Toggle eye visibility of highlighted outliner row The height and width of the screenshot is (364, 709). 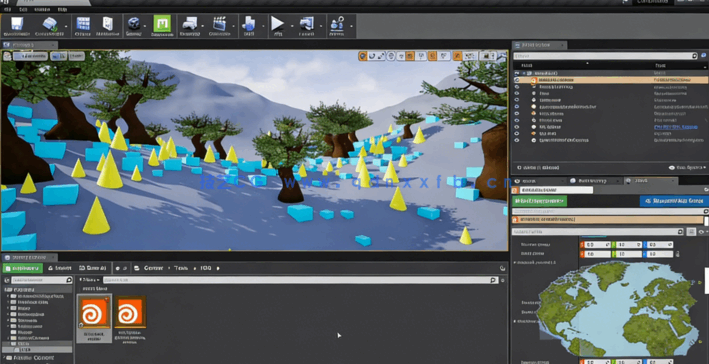tap(517, 80)
